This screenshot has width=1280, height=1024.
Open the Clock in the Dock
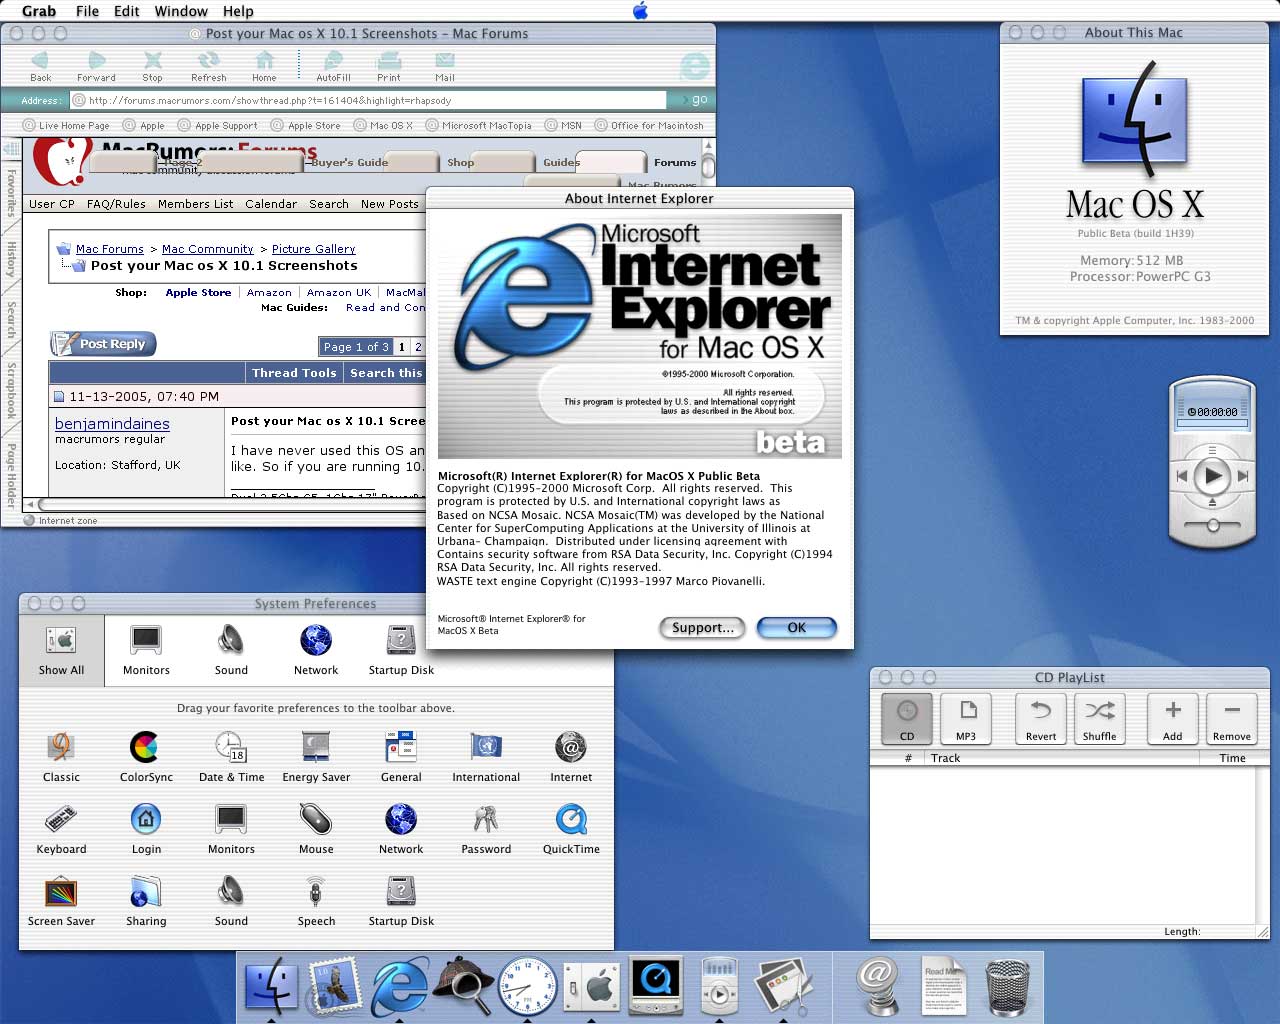coord(527,986)
